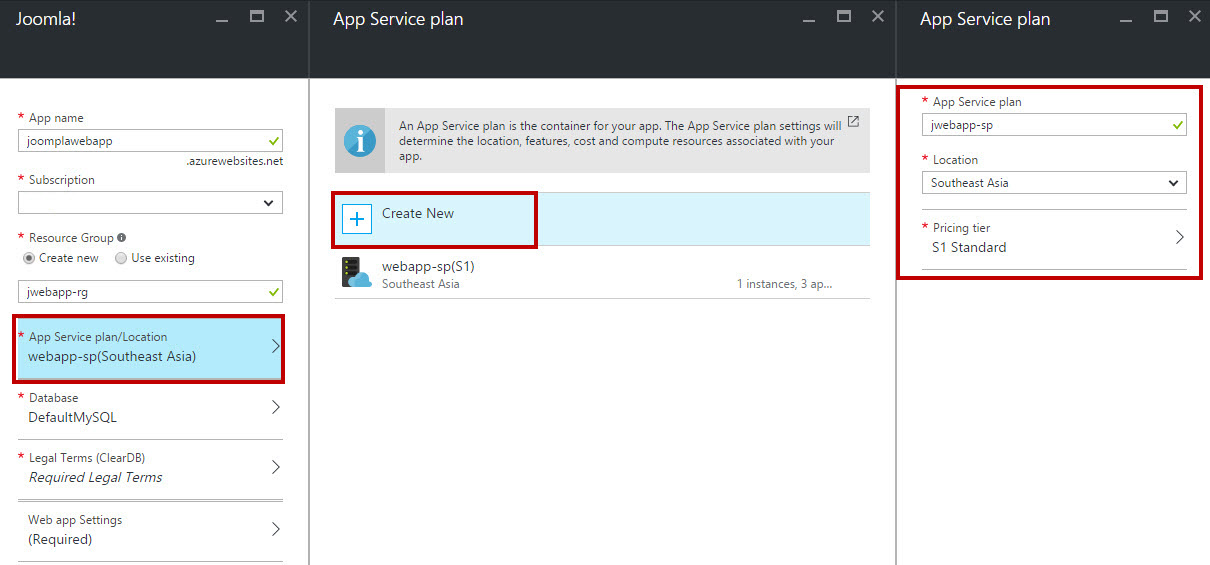
Task: Click the .azurewebsites.net domain text
Action: pos(235,160)
